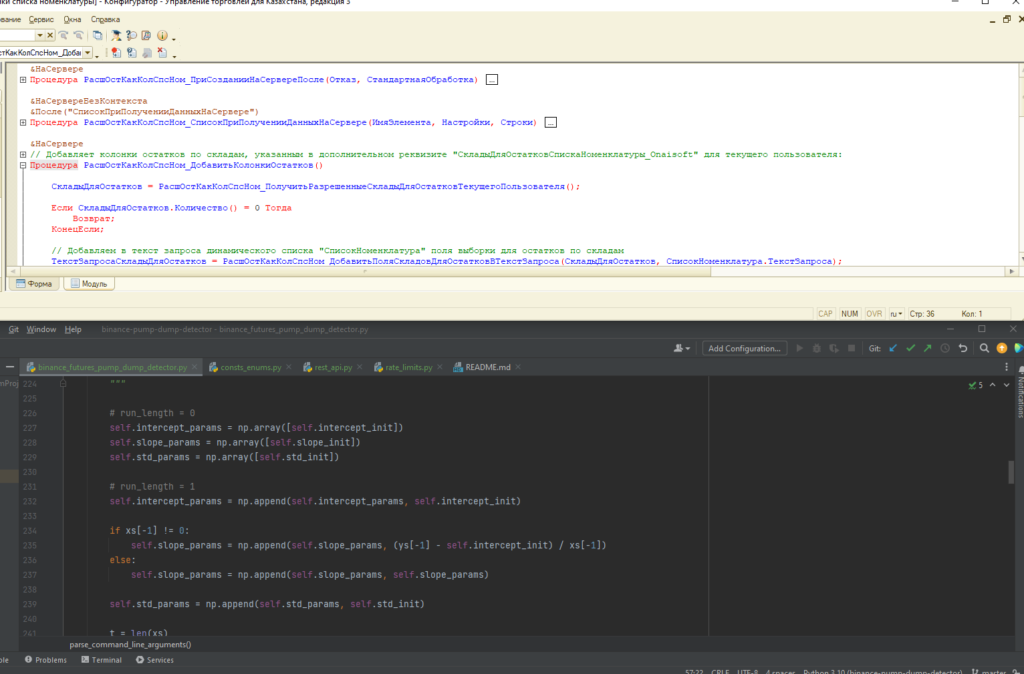
Task: Expand the ПриСозданииНаСервереПосле procedure fold
Action: (23, 79)
